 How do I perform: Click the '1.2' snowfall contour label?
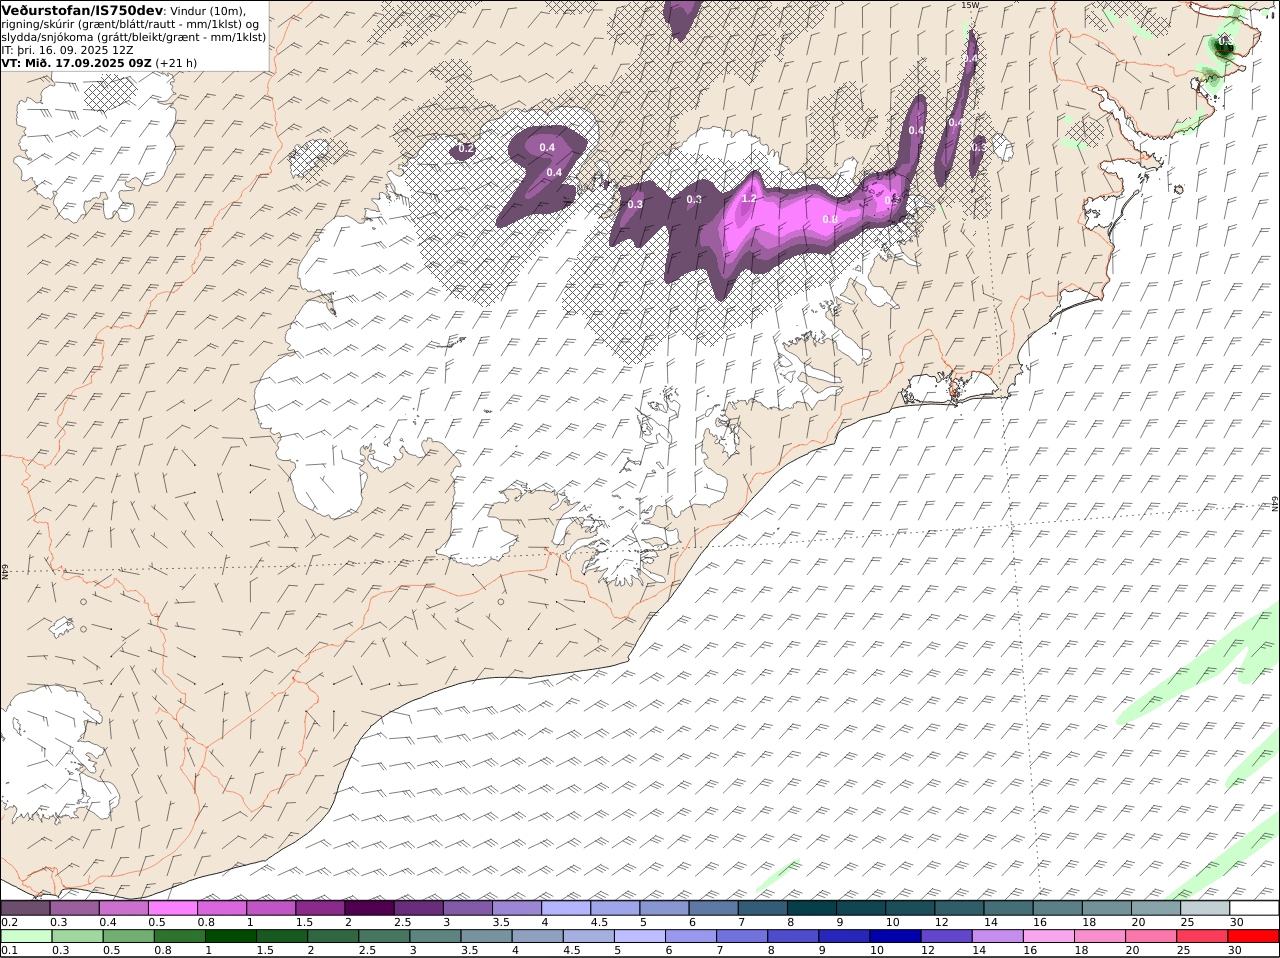748,198
